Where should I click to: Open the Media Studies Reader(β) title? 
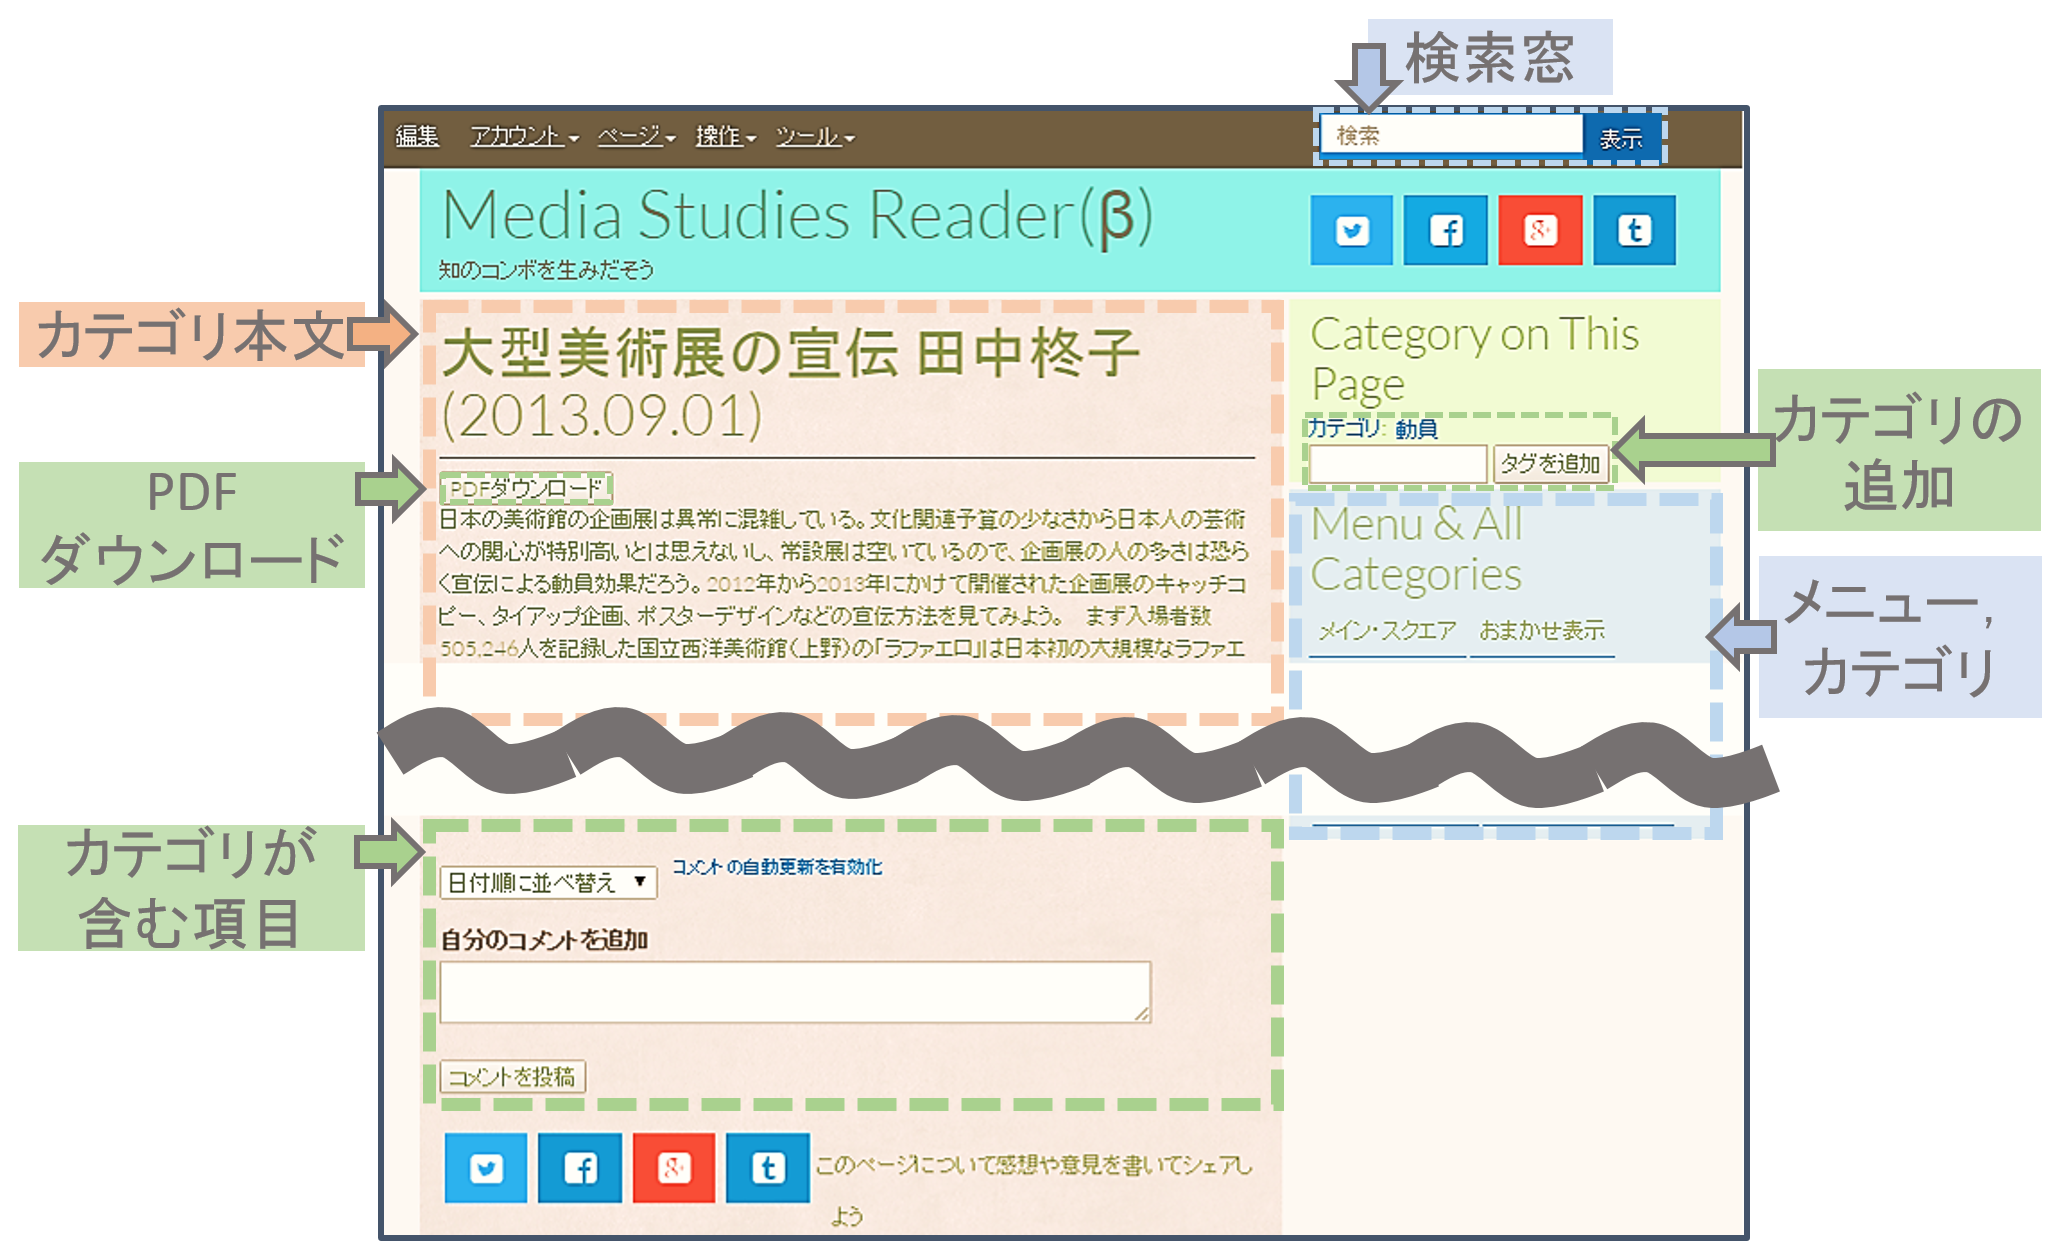[797, 216]
